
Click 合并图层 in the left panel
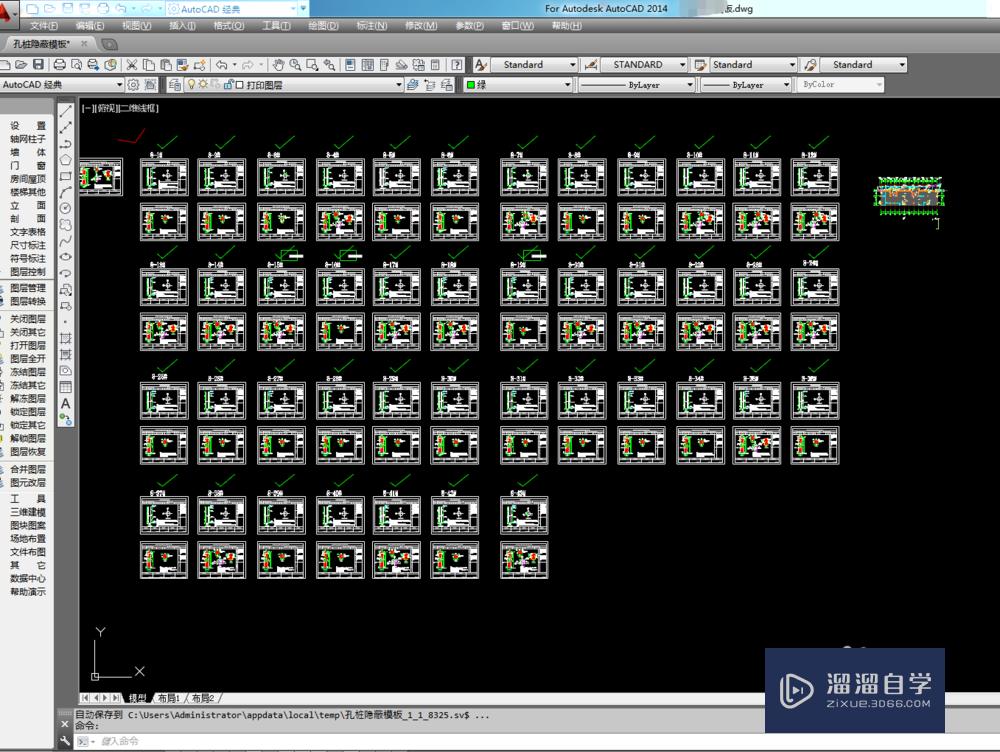(27, 469)
